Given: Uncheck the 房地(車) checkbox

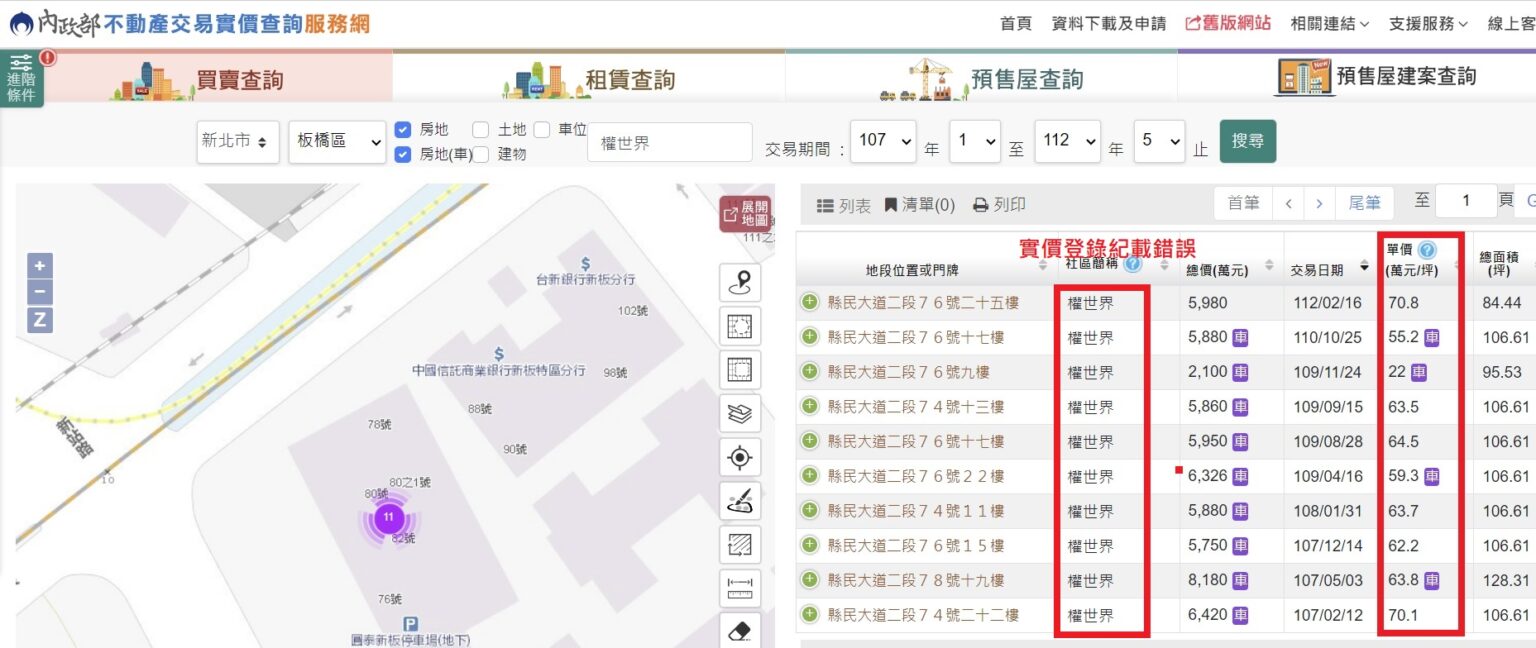Looking at the screenshot, I should tap(403, 154).
